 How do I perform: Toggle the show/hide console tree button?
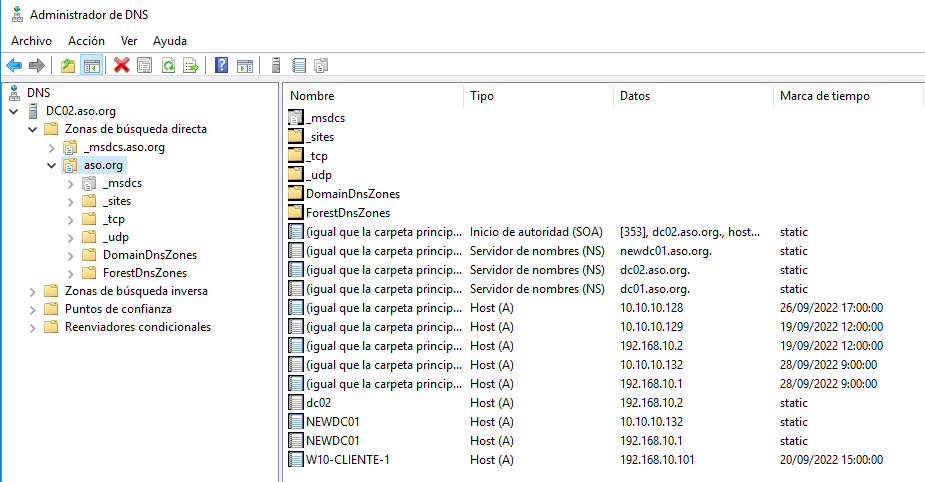(91, 66)
